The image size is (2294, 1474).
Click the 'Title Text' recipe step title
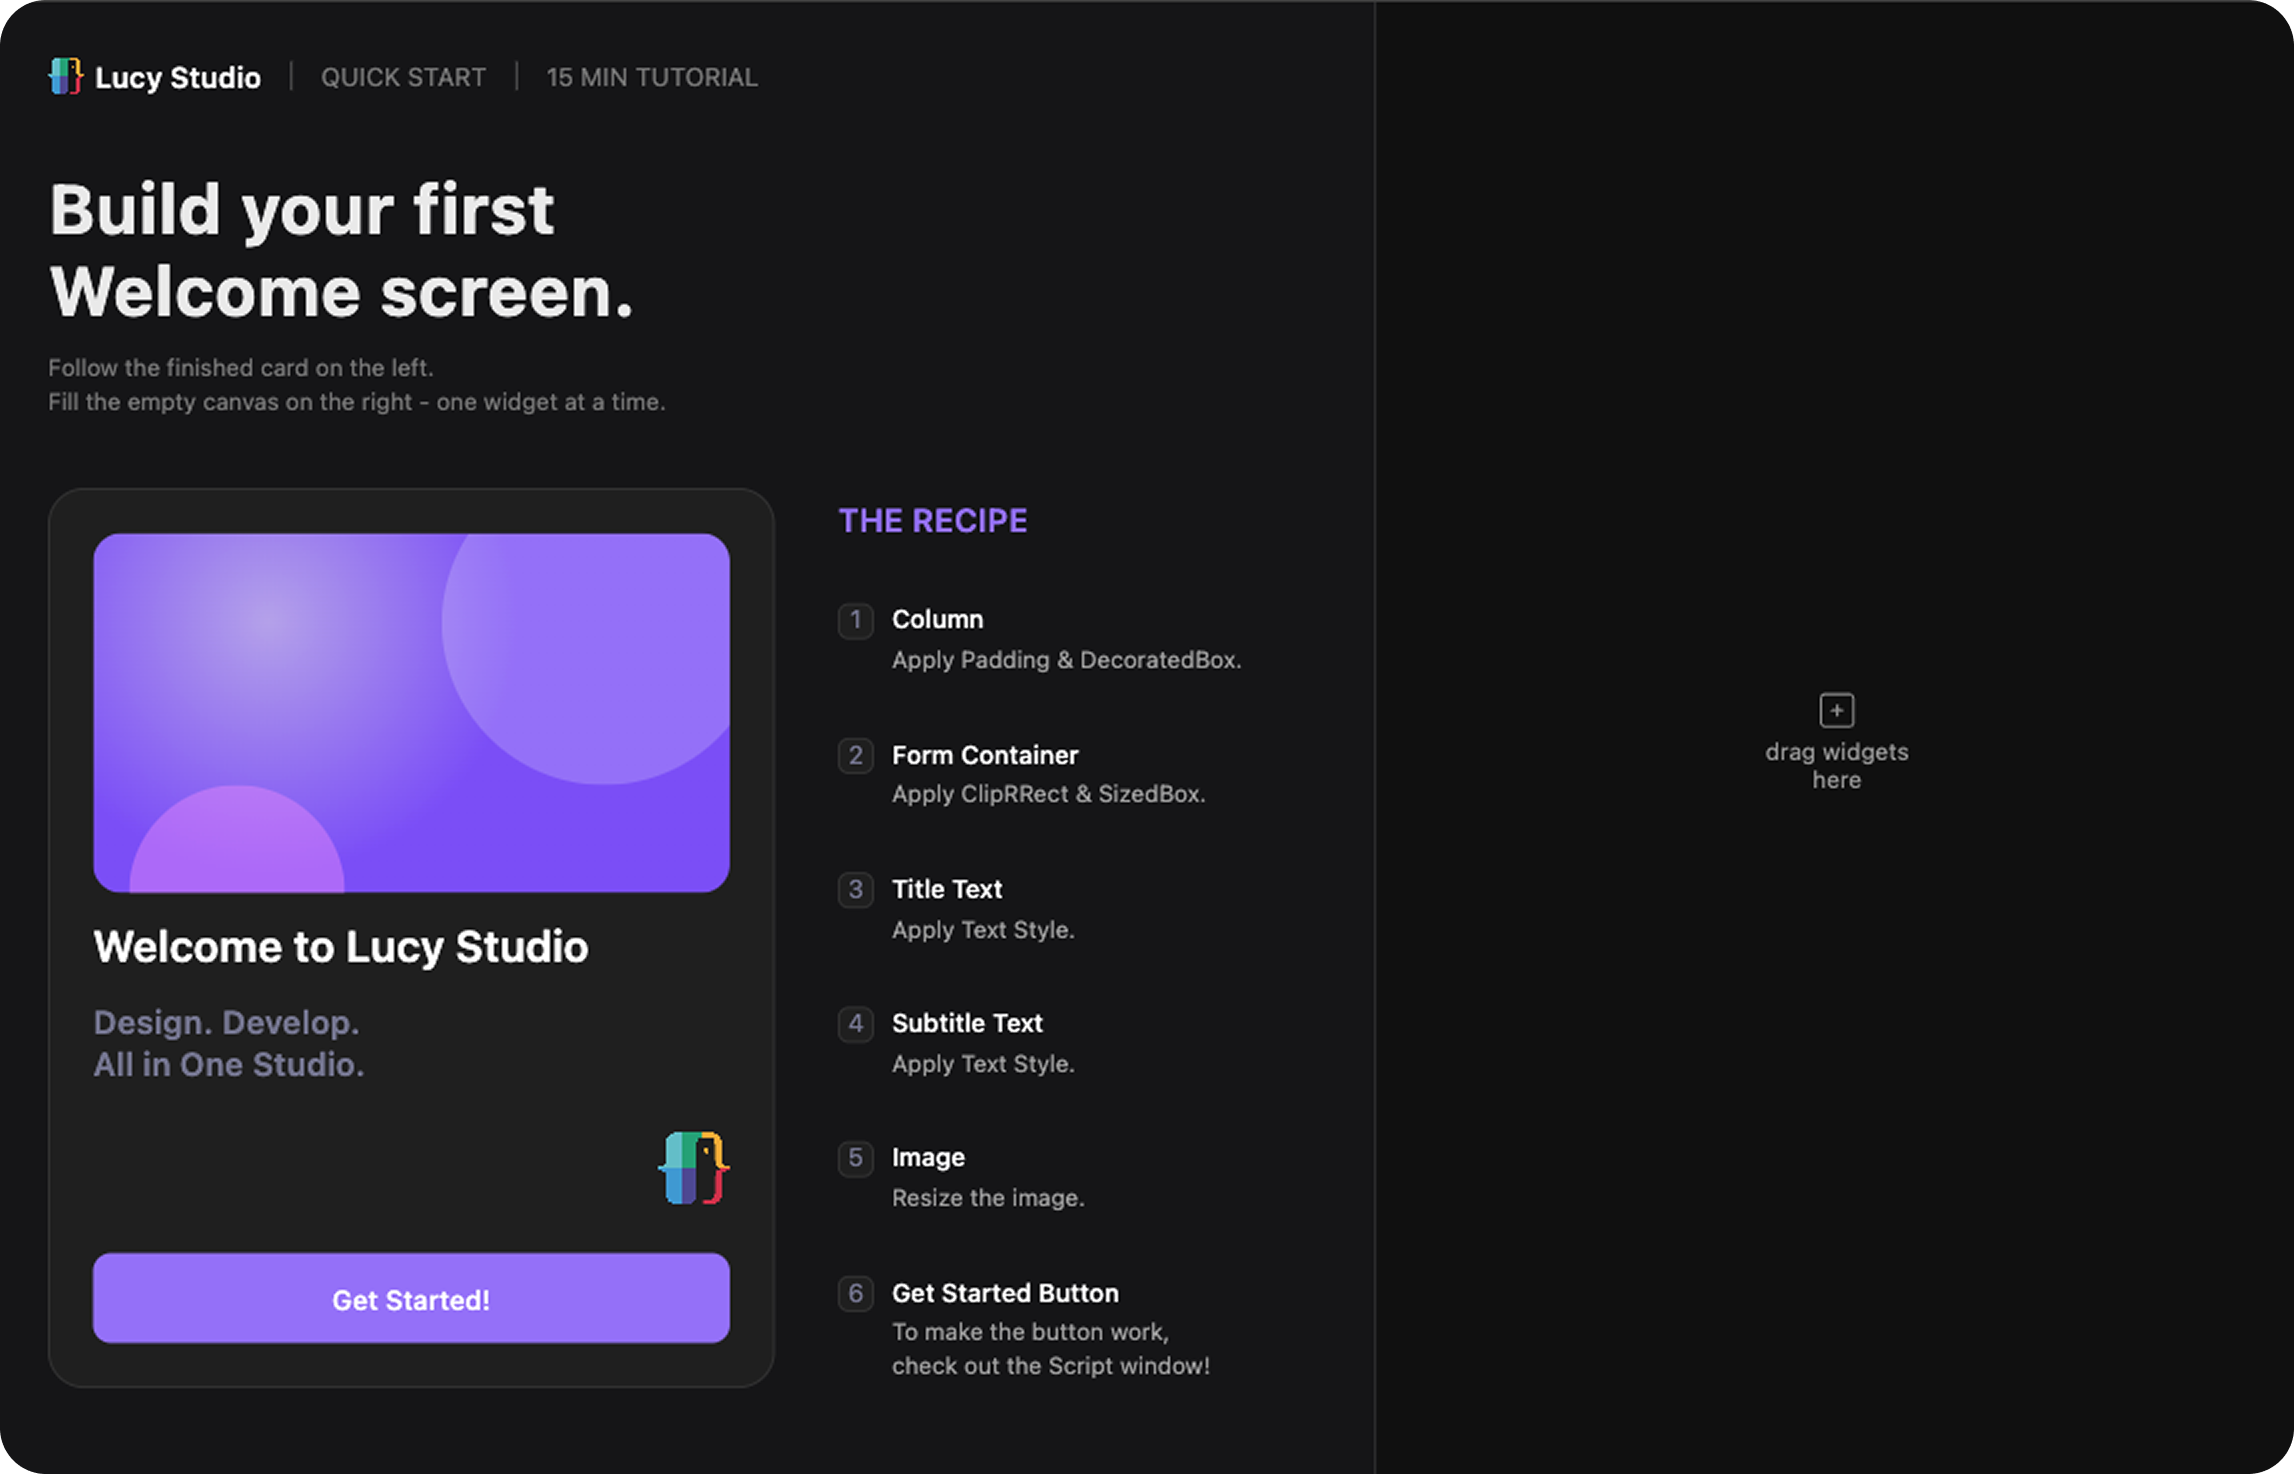point(947,889)
